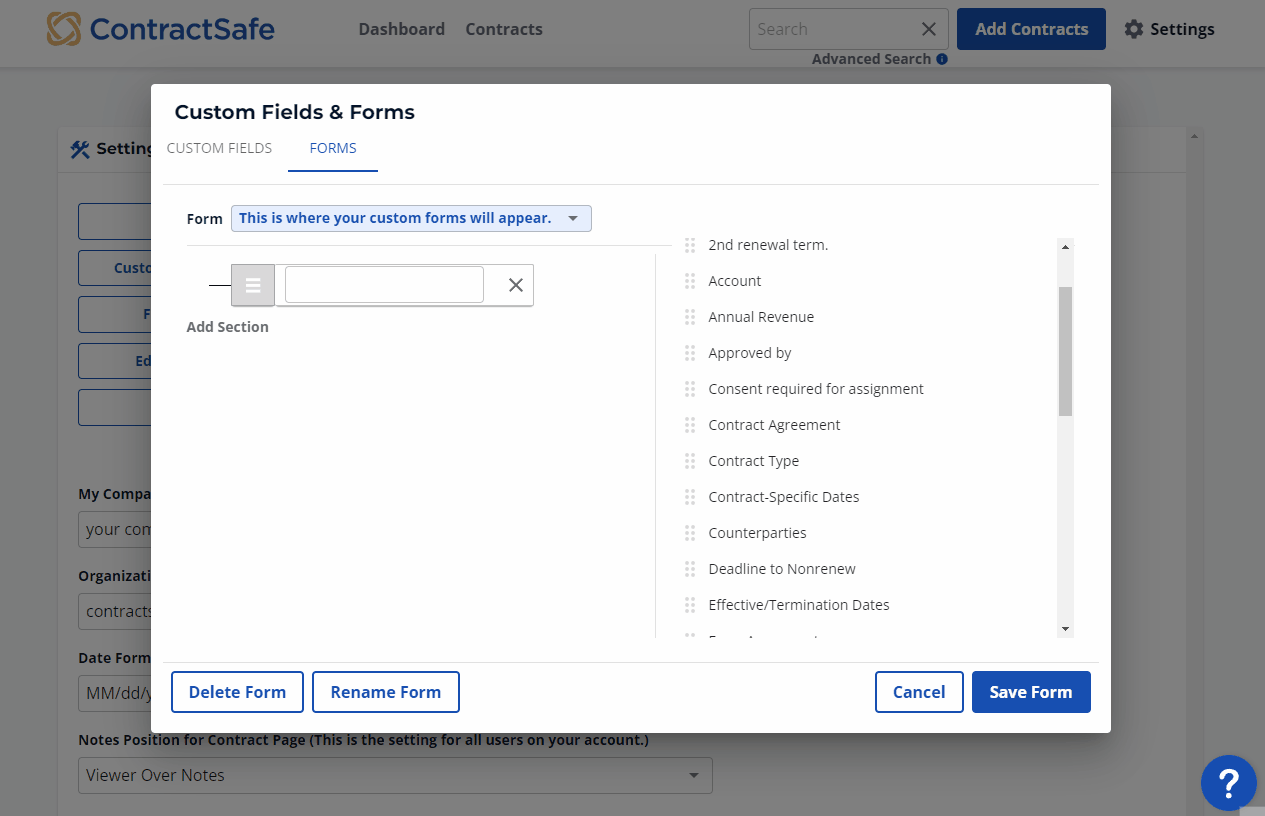Image resolution: width=1265 pixels, height=816 pixels.
Task: Click inside the empty section name field
Action: 383,285
